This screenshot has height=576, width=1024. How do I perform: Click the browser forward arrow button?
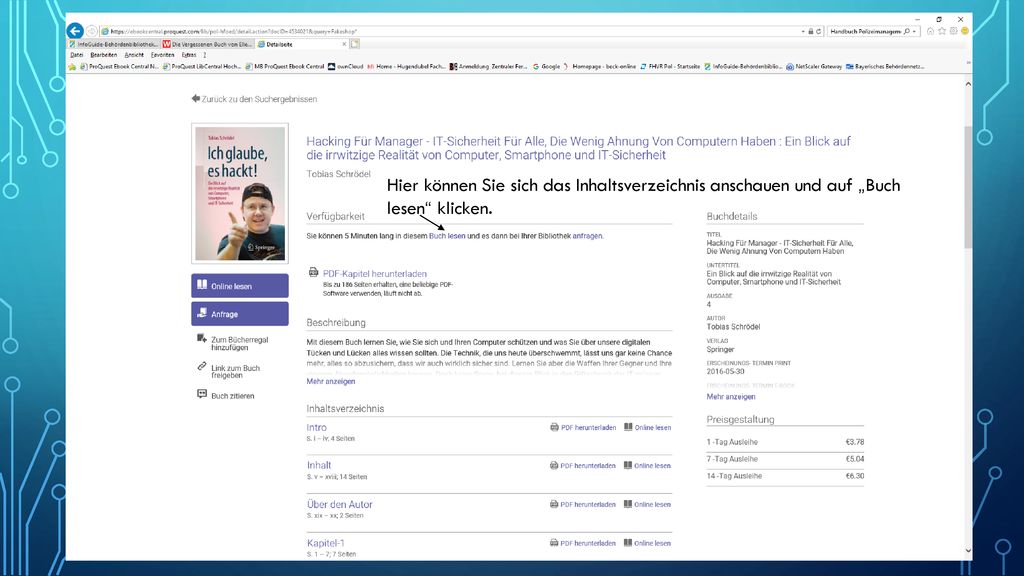pyautogui.click(x=91, y=31)
